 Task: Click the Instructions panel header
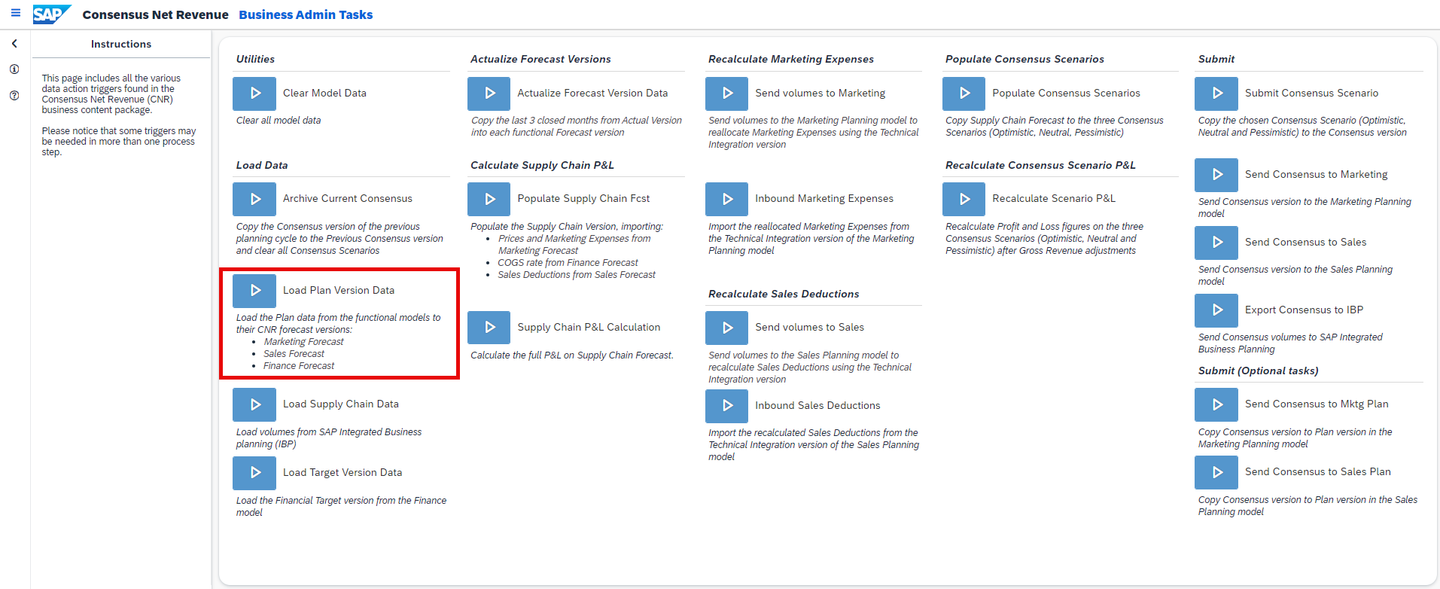tap(121, 44)
